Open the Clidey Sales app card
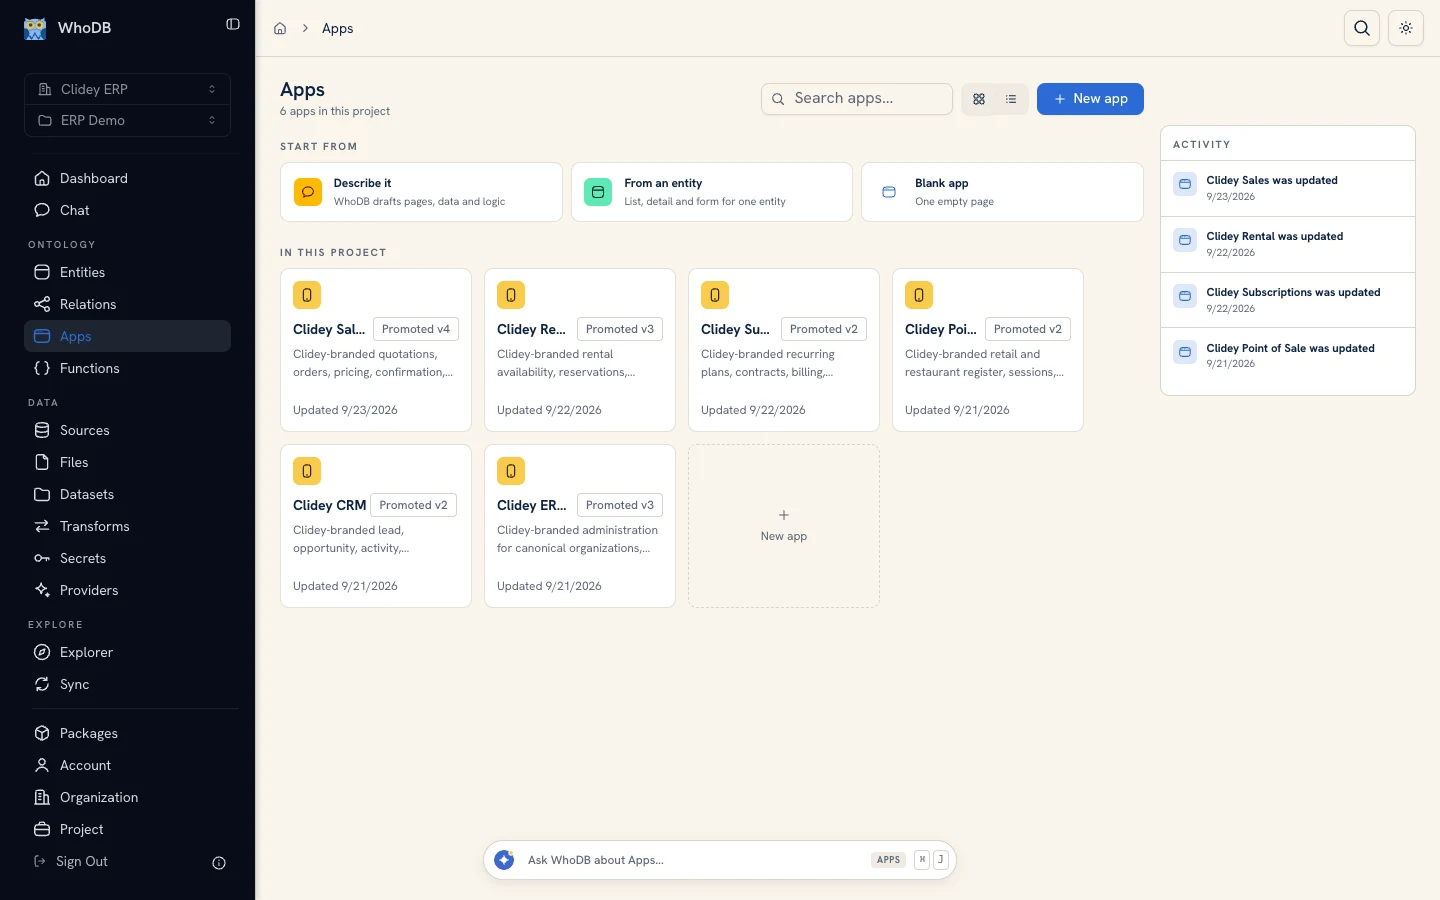Screen dimensions: 1440x900 tap(376, 350)
